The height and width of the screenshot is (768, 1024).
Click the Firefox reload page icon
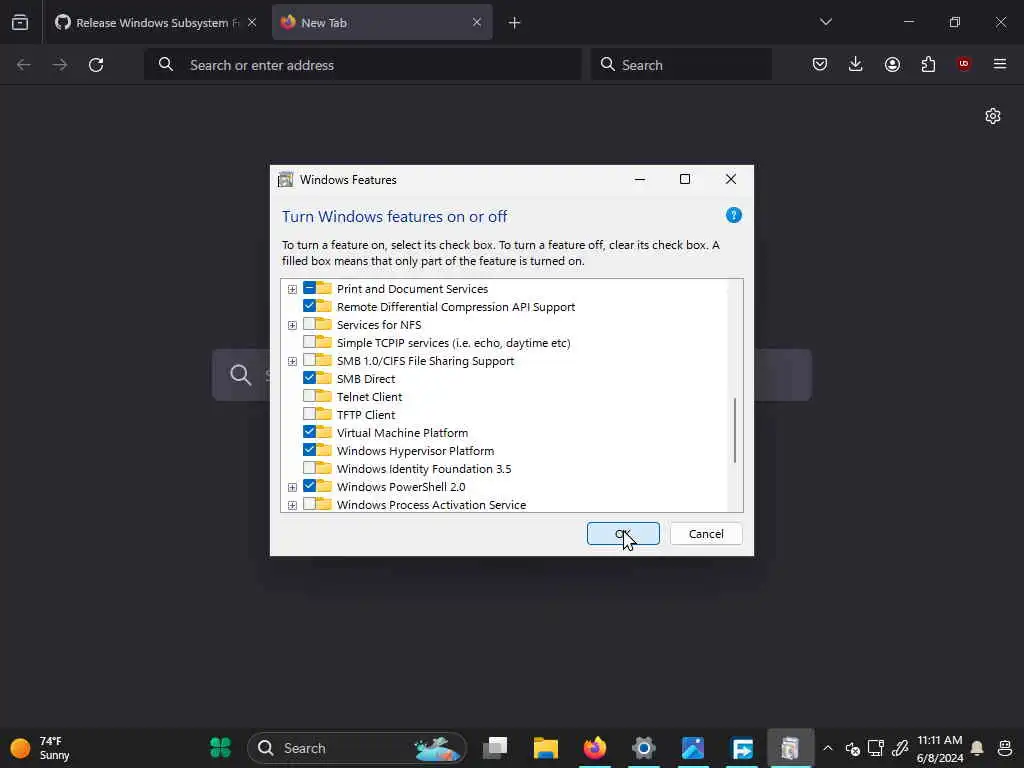click(x=96, y=65)
